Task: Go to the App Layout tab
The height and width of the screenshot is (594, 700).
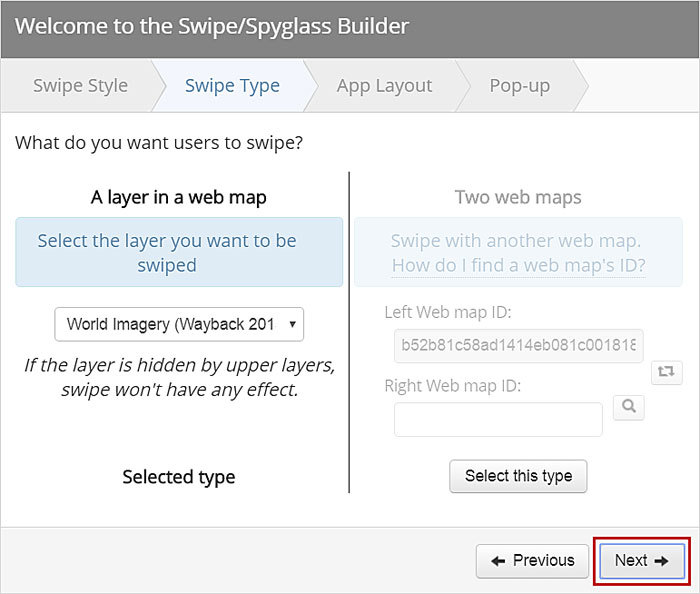Action: tap(384, 86)
